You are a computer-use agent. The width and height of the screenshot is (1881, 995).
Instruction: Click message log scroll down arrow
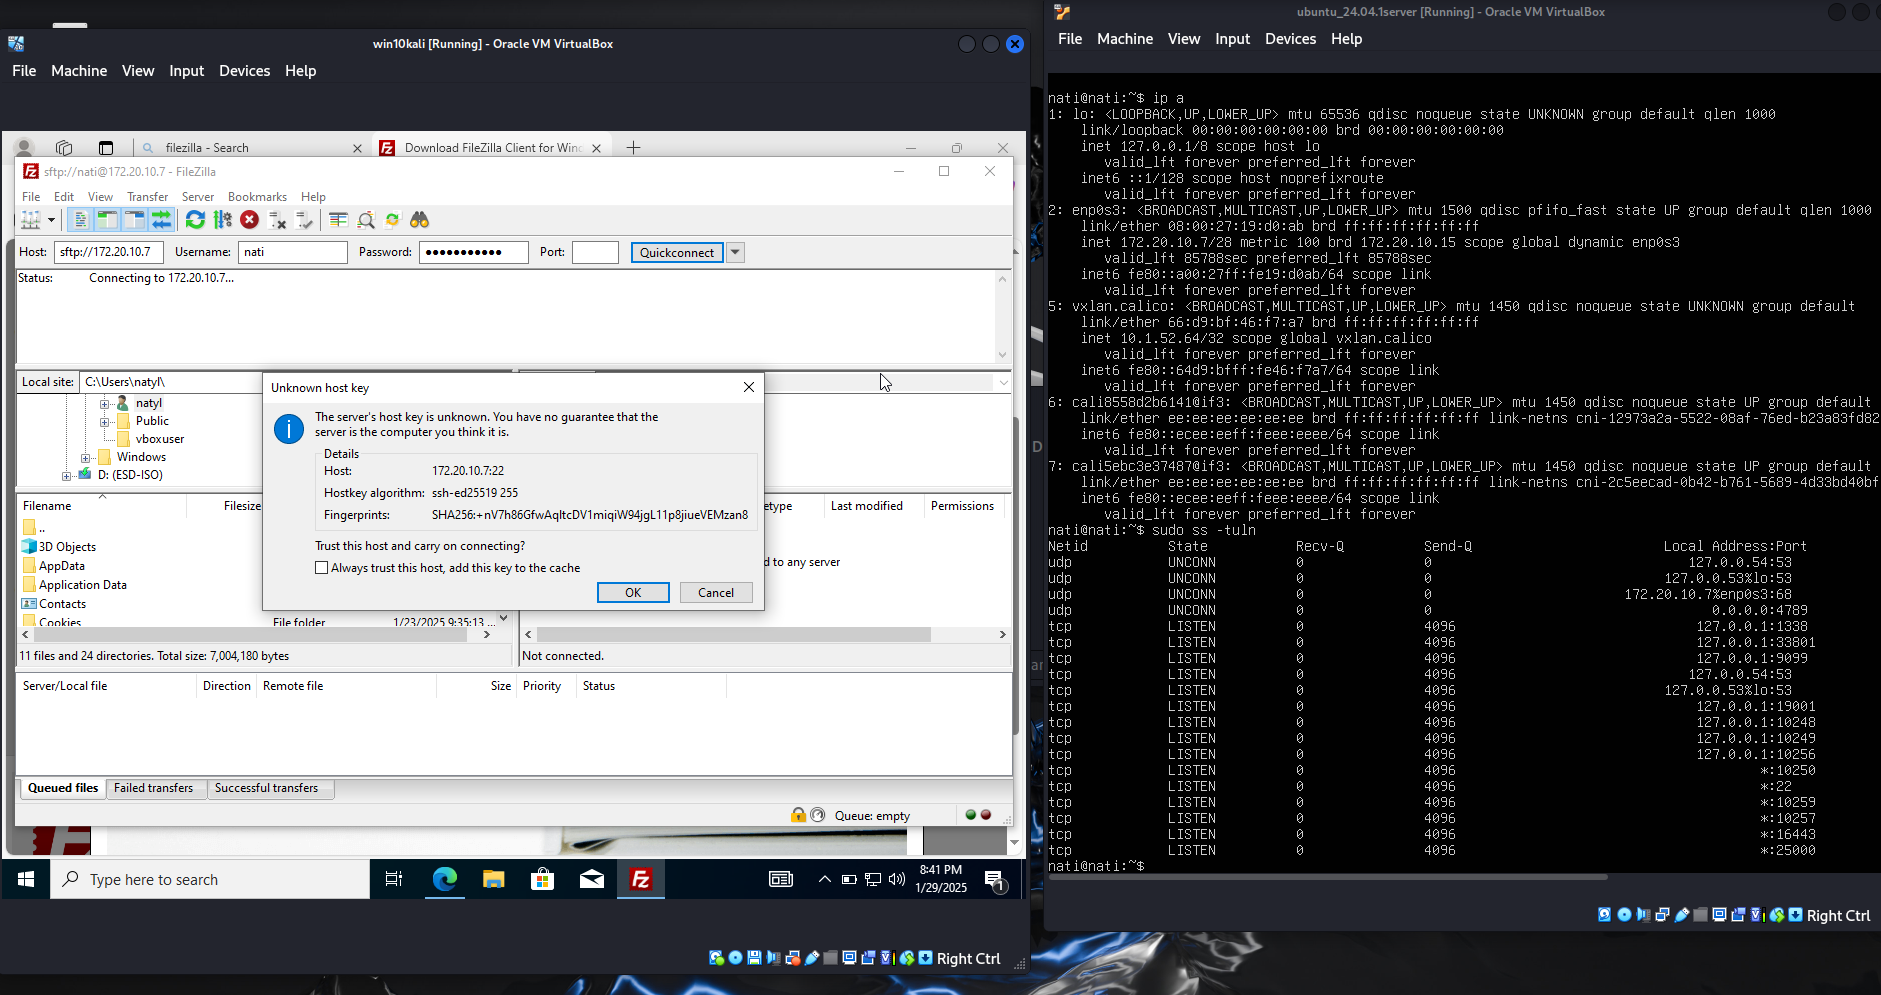pyautogui.click(x=1002, y=354)
